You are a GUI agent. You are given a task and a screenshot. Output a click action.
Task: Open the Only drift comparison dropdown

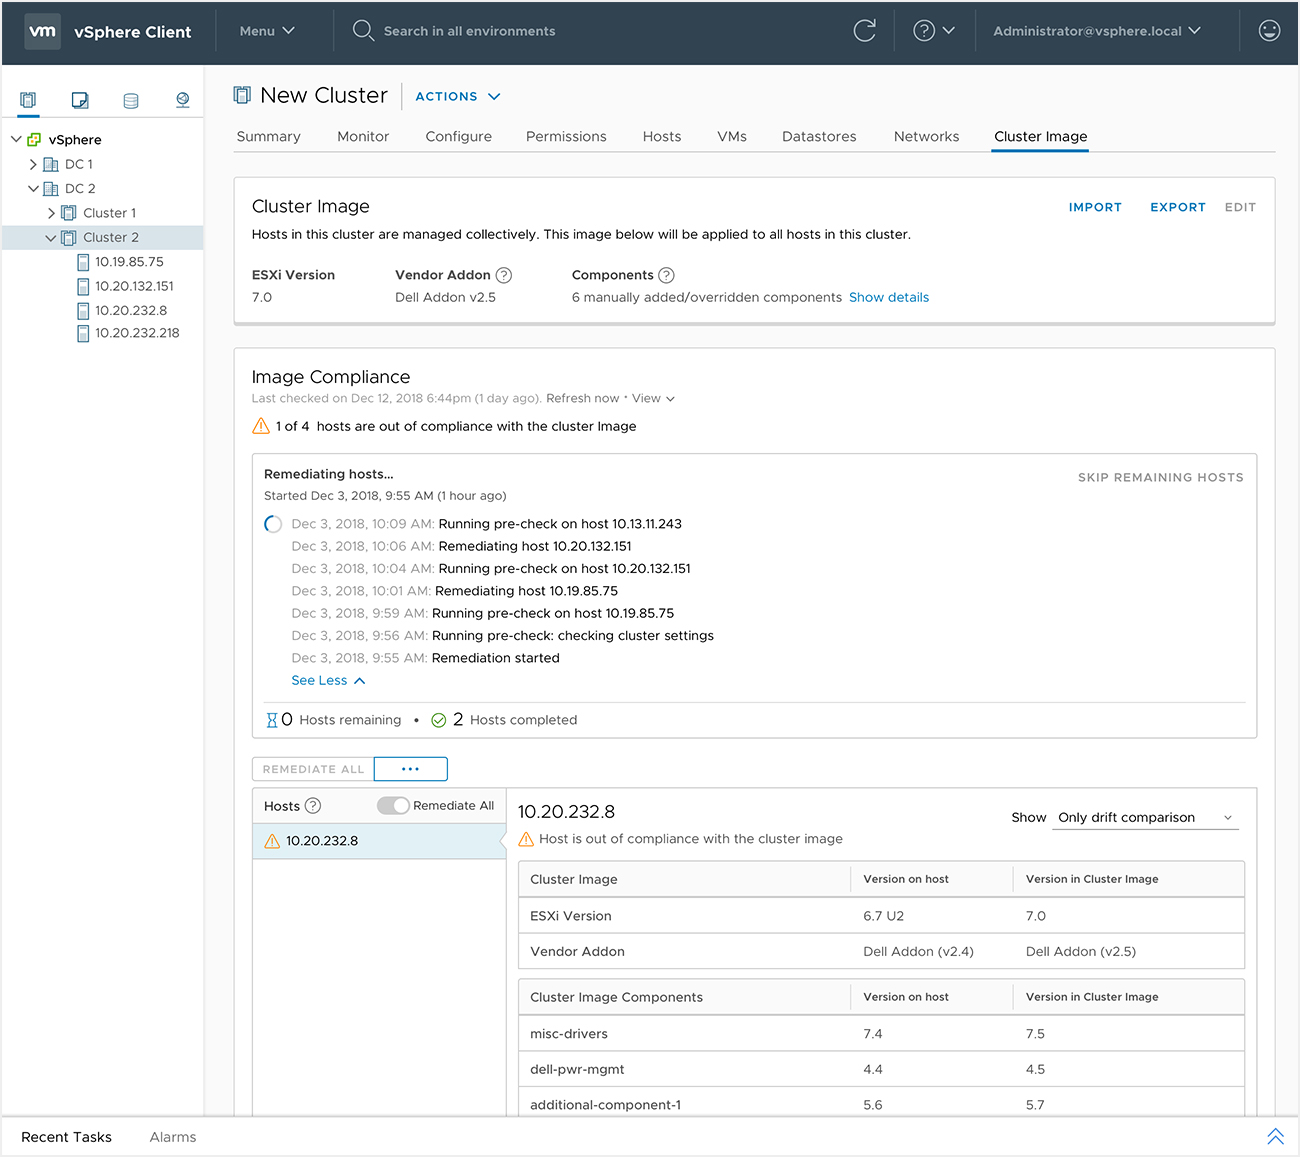tap(1144, 817)
